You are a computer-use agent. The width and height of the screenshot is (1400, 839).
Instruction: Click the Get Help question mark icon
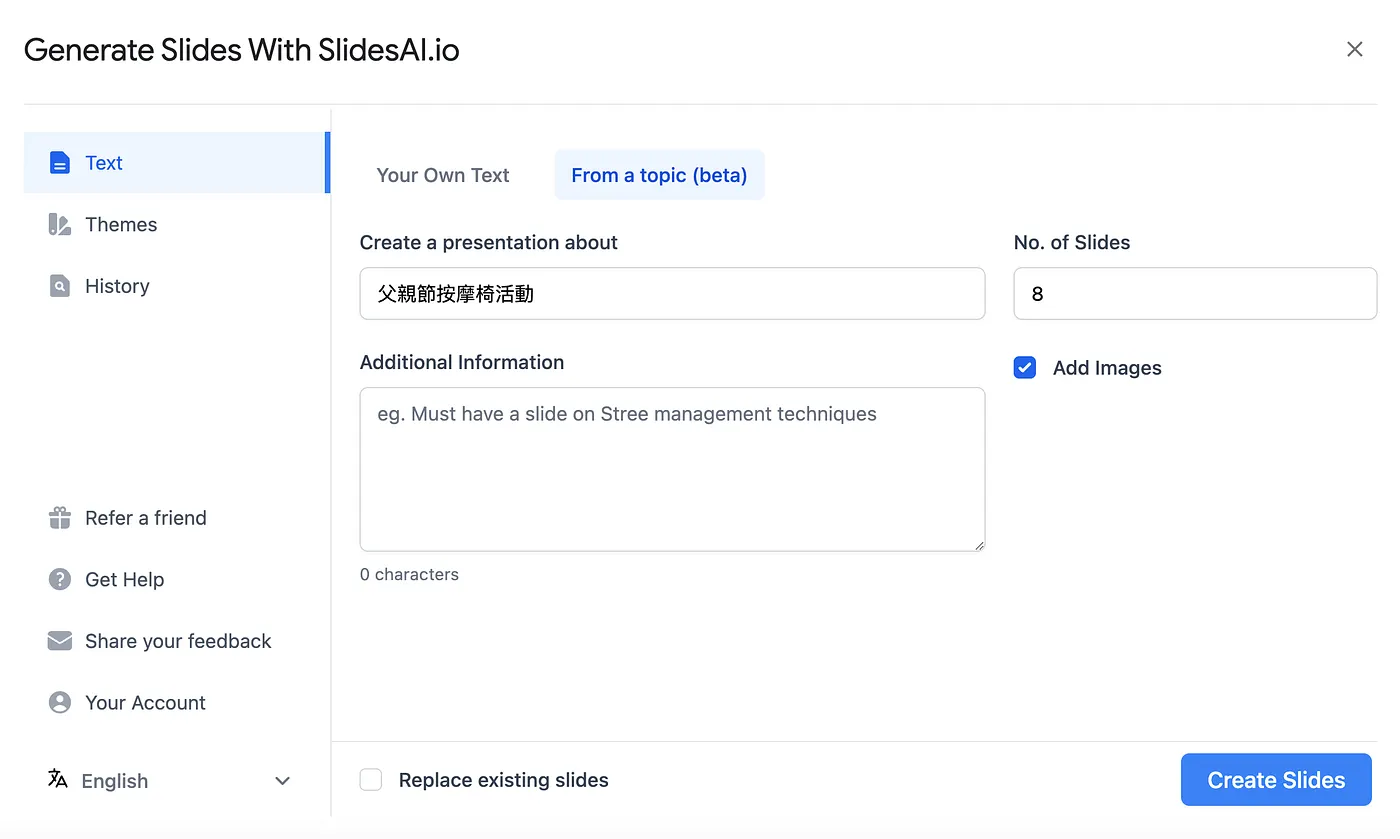(x=60, y=580)
